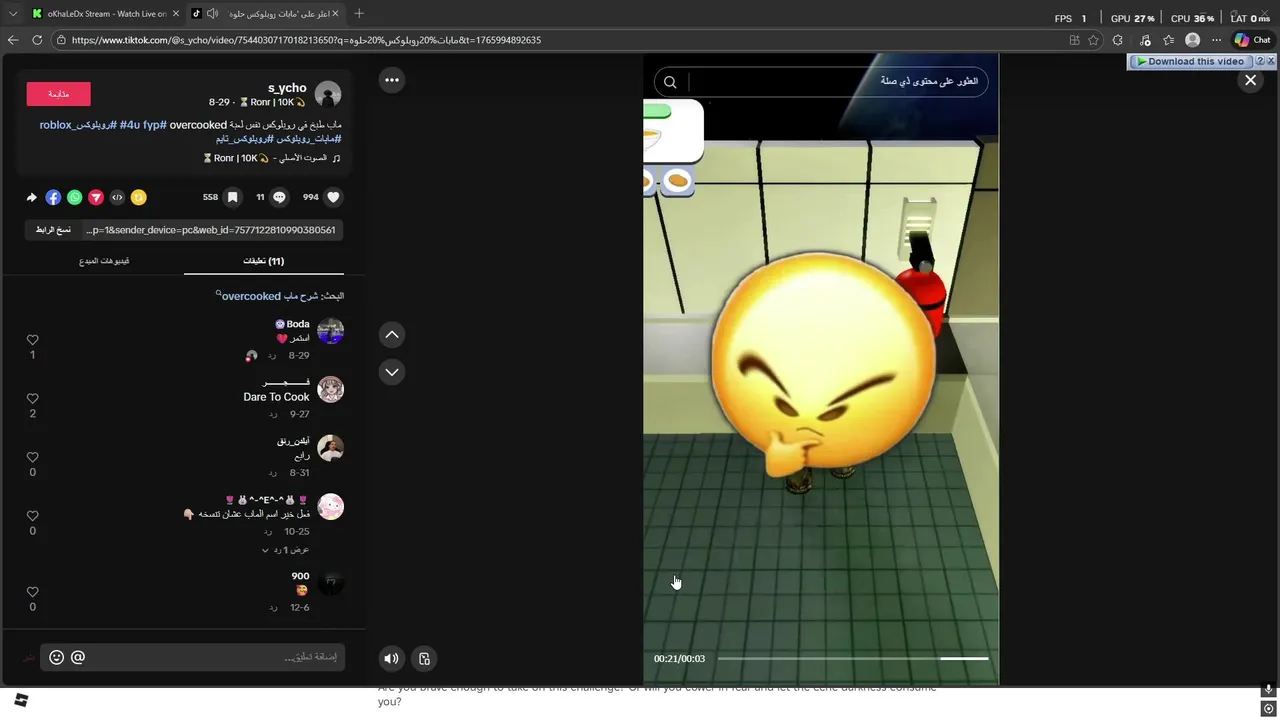Open a new browser tab
This screenshot has height=720, width=1280.
[x=359, y=14]
